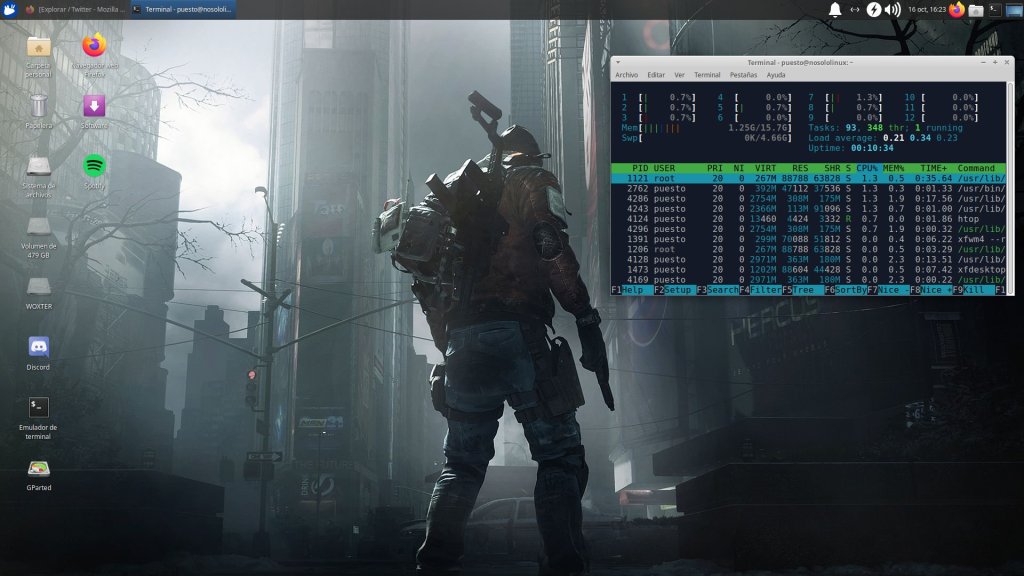The width and height of the screenshot is (1024, 576).
Task: Click the volume speaker icon in the panel
Action: pyautogui.click(x=893, y=10)
